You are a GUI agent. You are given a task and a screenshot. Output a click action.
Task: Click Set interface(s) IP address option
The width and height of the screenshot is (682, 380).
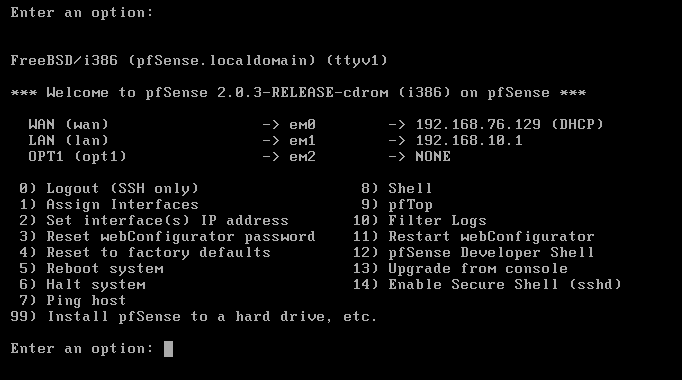154,221
